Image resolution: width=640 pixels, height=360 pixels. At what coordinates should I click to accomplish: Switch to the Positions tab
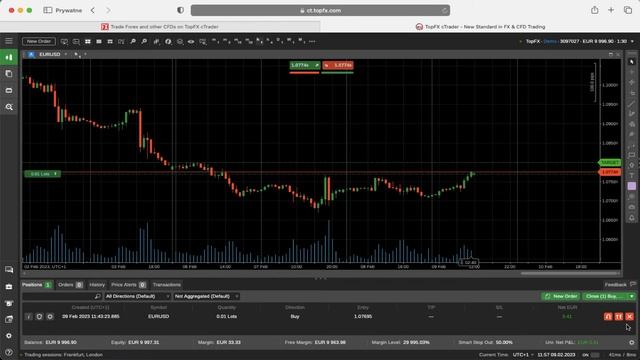tap(37, 284)
